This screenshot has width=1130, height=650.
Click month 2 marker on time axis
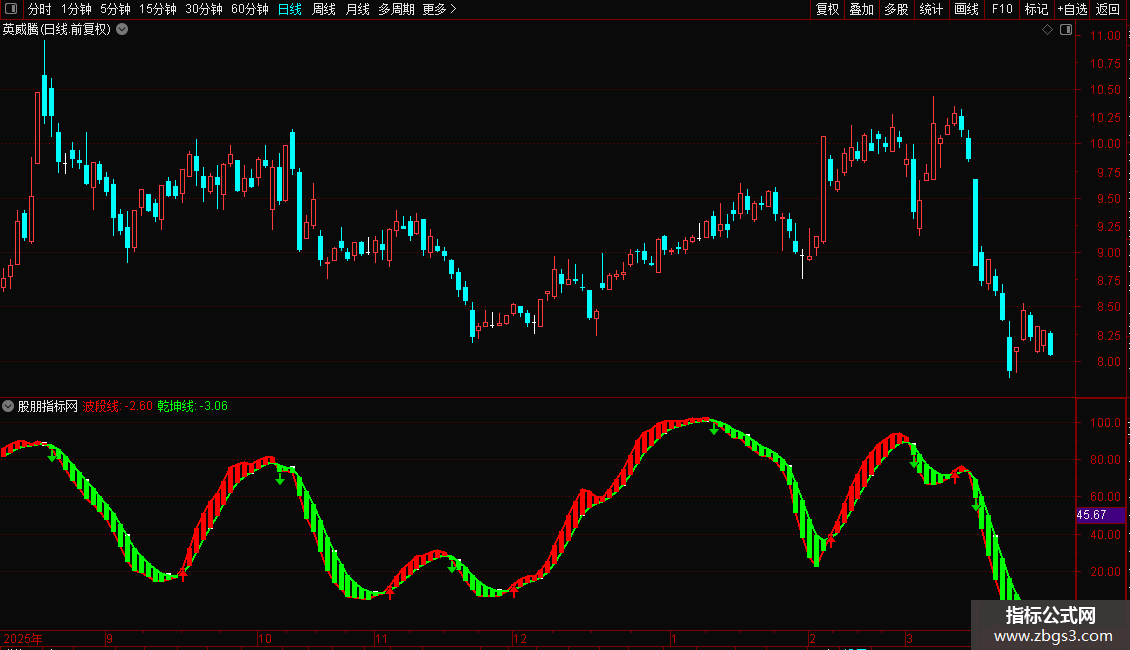(x=812, y=638)
